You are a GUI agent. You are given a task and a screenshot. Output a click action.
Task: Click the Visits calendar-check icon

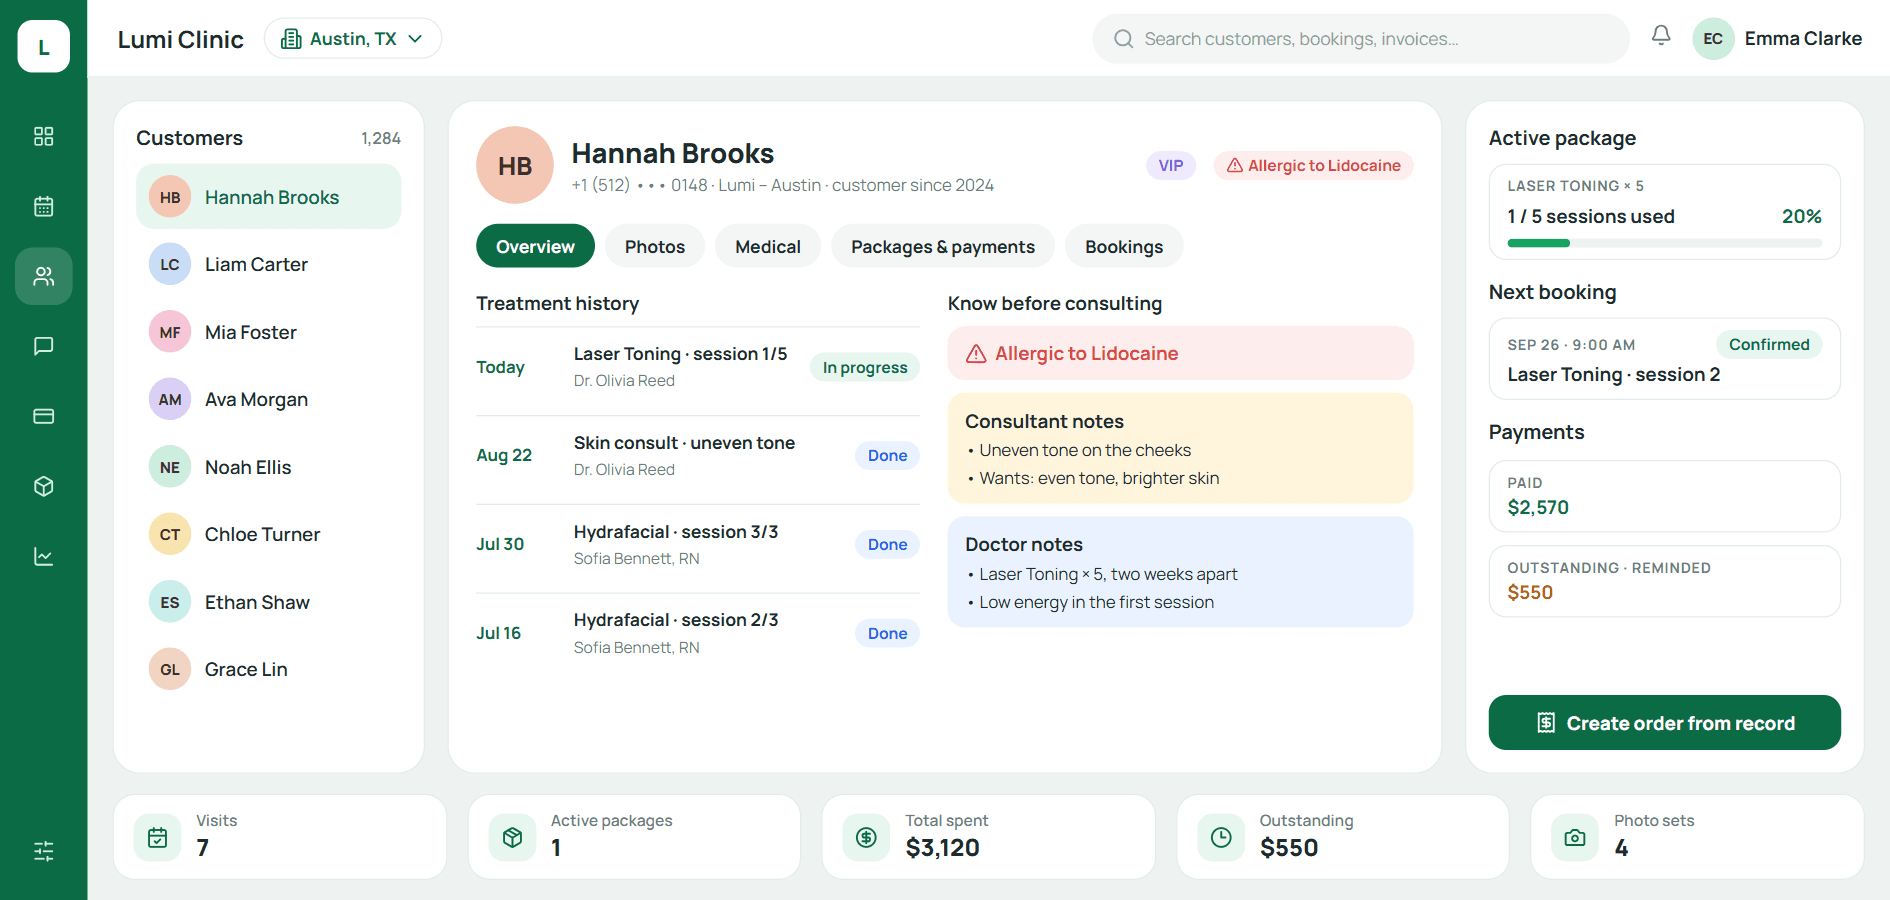(158, 837)
